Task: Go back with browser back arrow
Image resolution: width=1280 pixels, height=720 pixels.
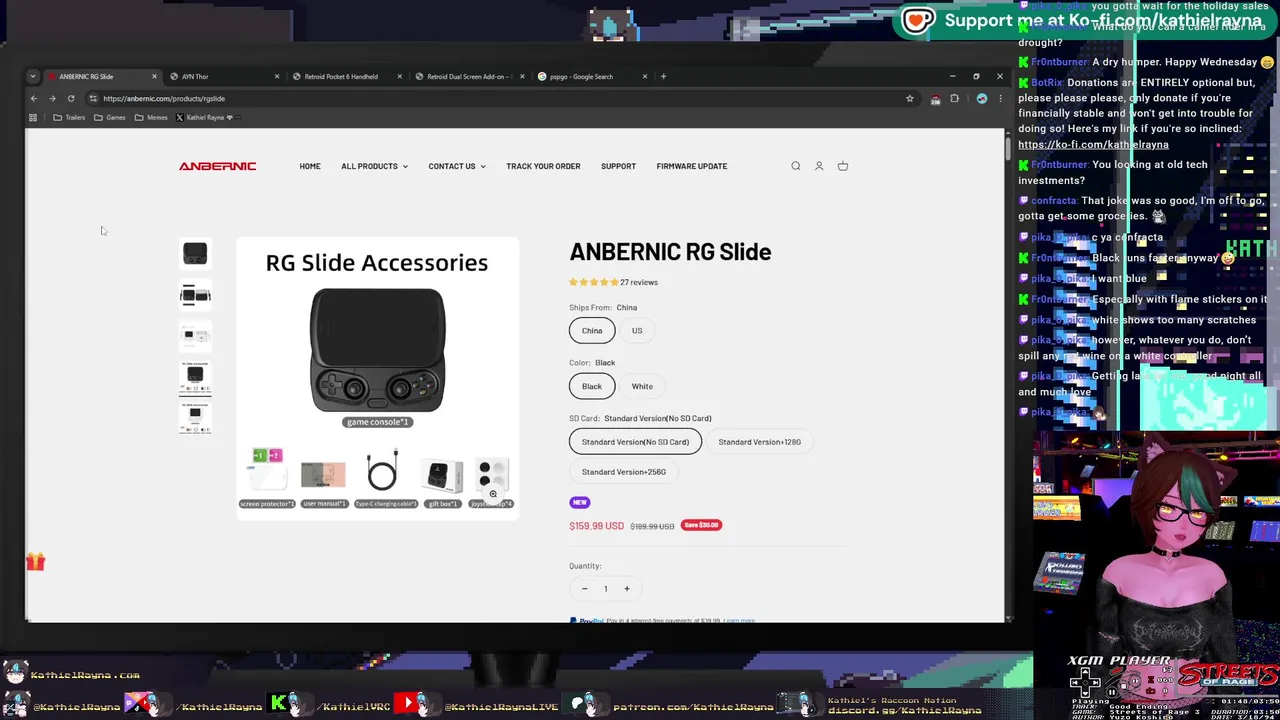Action: point(33,98)
